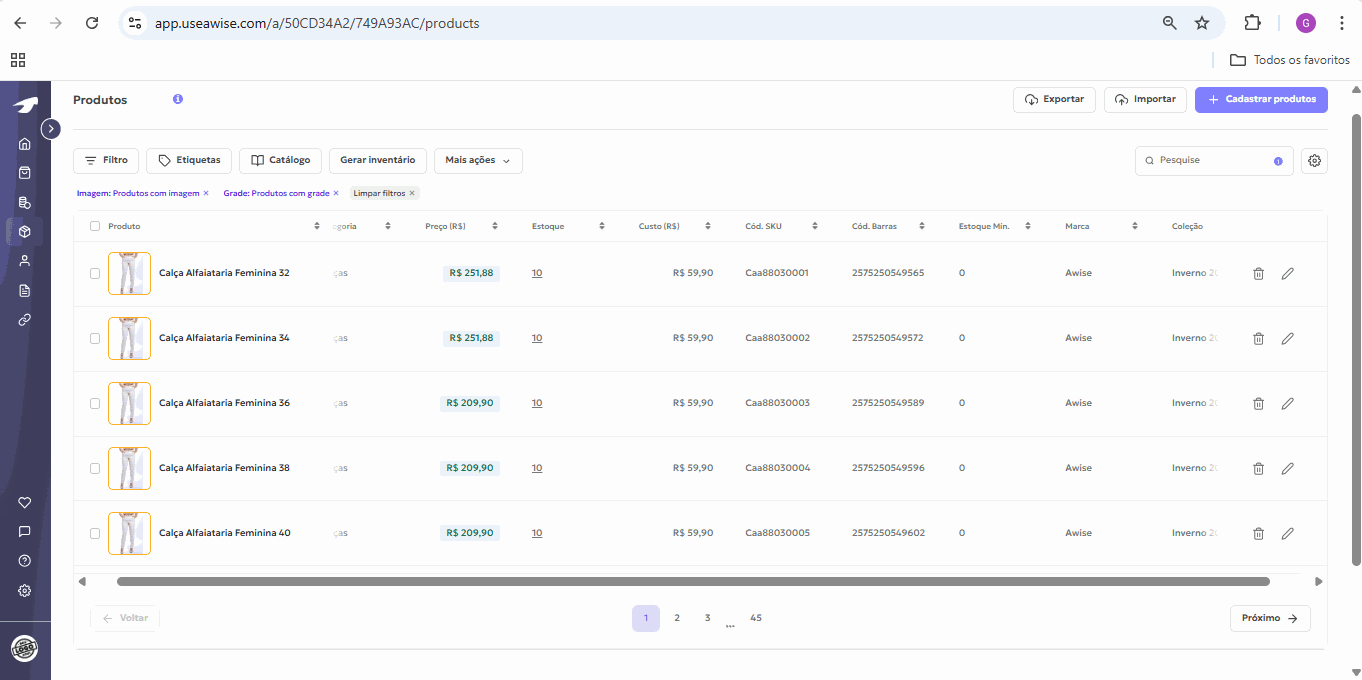This screenshot has height=680, width=1362.
Task: Click the info icon beside Produtos title
Action: 178,100
